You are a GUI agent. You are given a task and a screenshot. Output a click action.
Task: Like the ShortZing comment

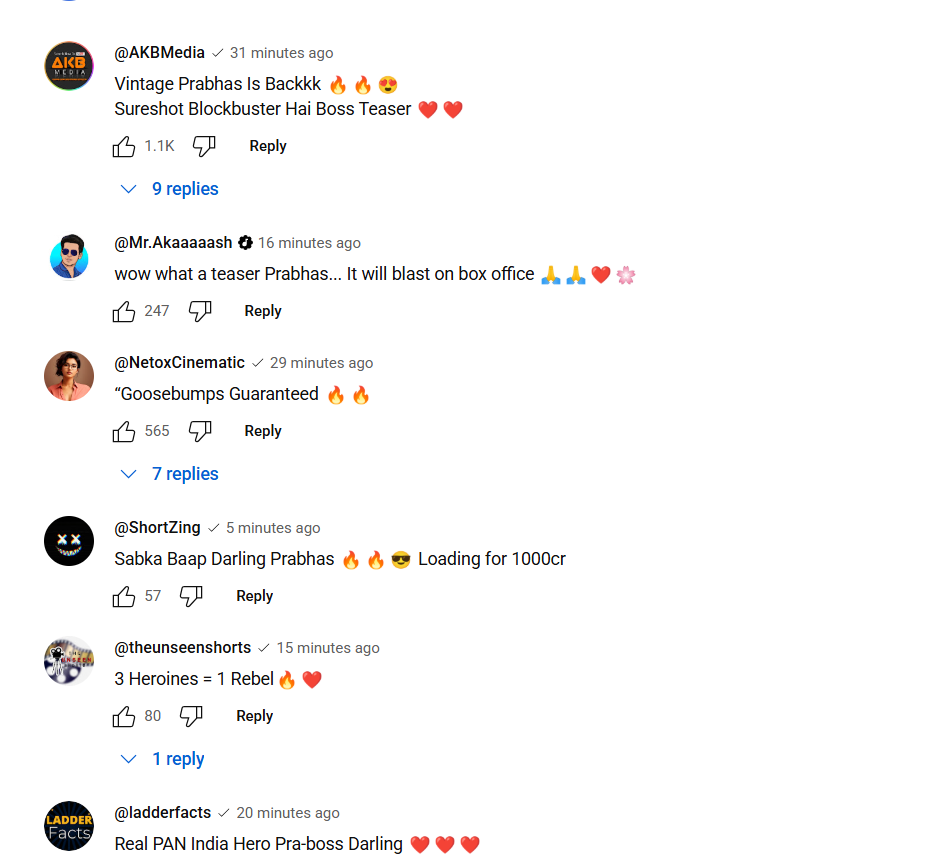(x=124, y=596)
